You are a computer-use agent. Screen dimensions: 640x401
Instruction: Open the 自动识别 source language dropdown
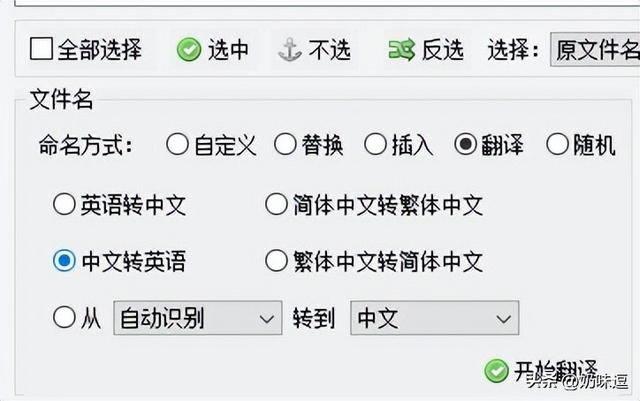(198, 319)
